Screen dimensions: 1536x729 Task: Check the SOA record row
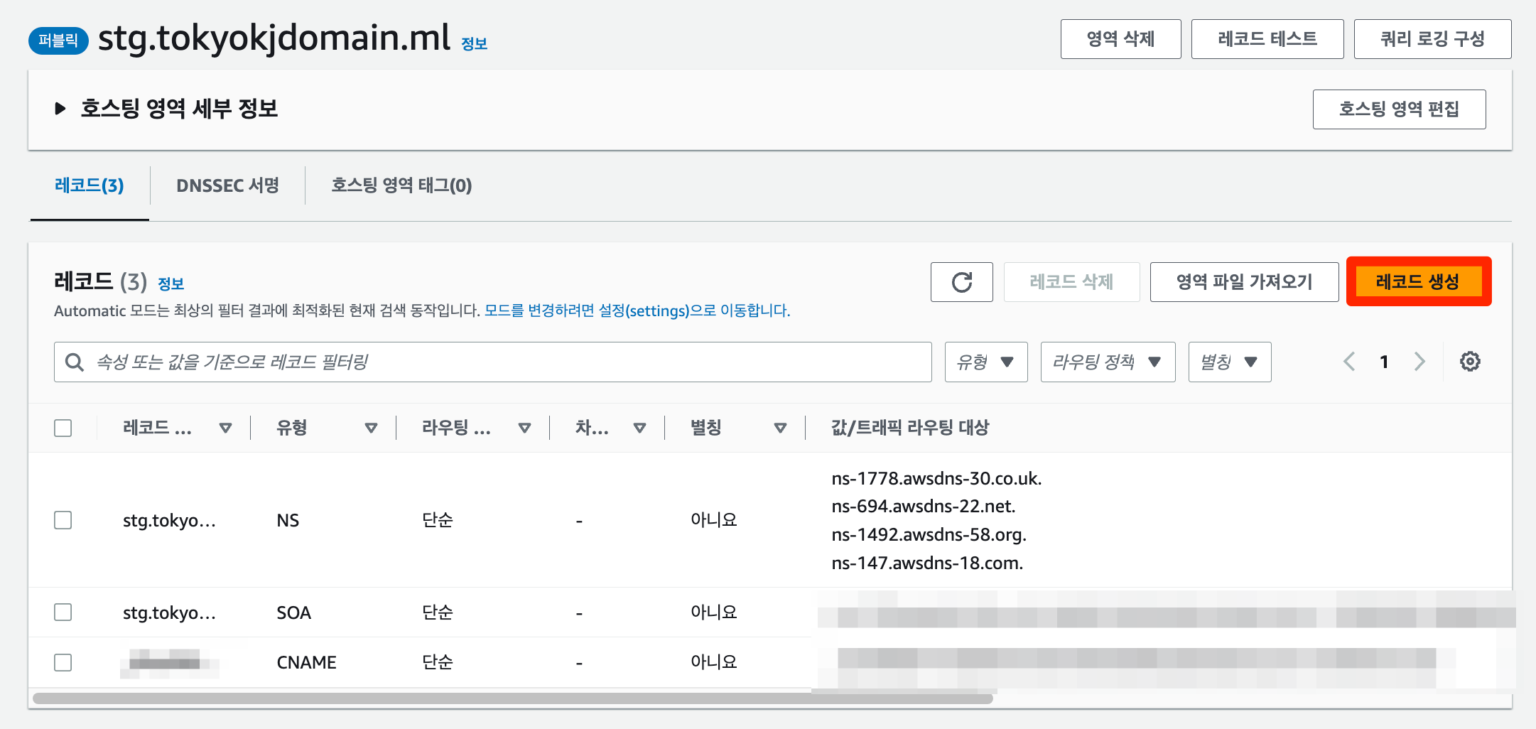[x=63, y=612]
